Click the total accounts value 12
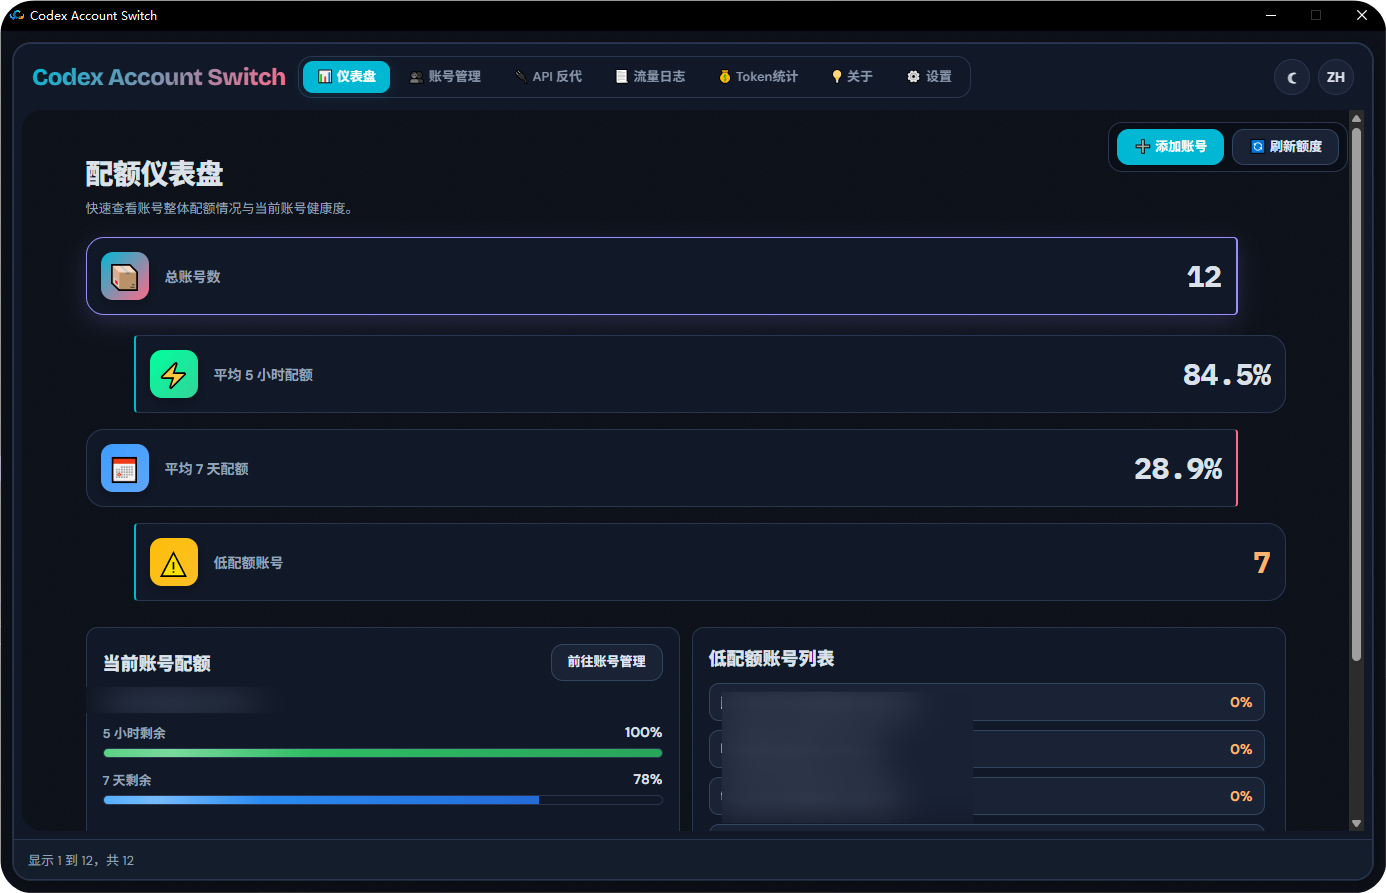The width and height of the screenshot is (1386, 893). click(1204, 277)
